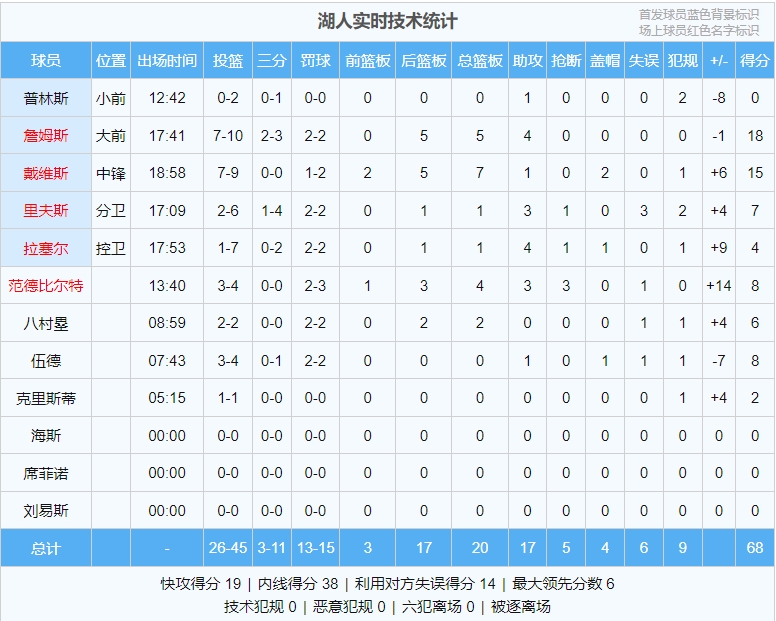Click the 盖帽 column header
This screenshot has height=621, width=776.
click(x=605, y=60)
